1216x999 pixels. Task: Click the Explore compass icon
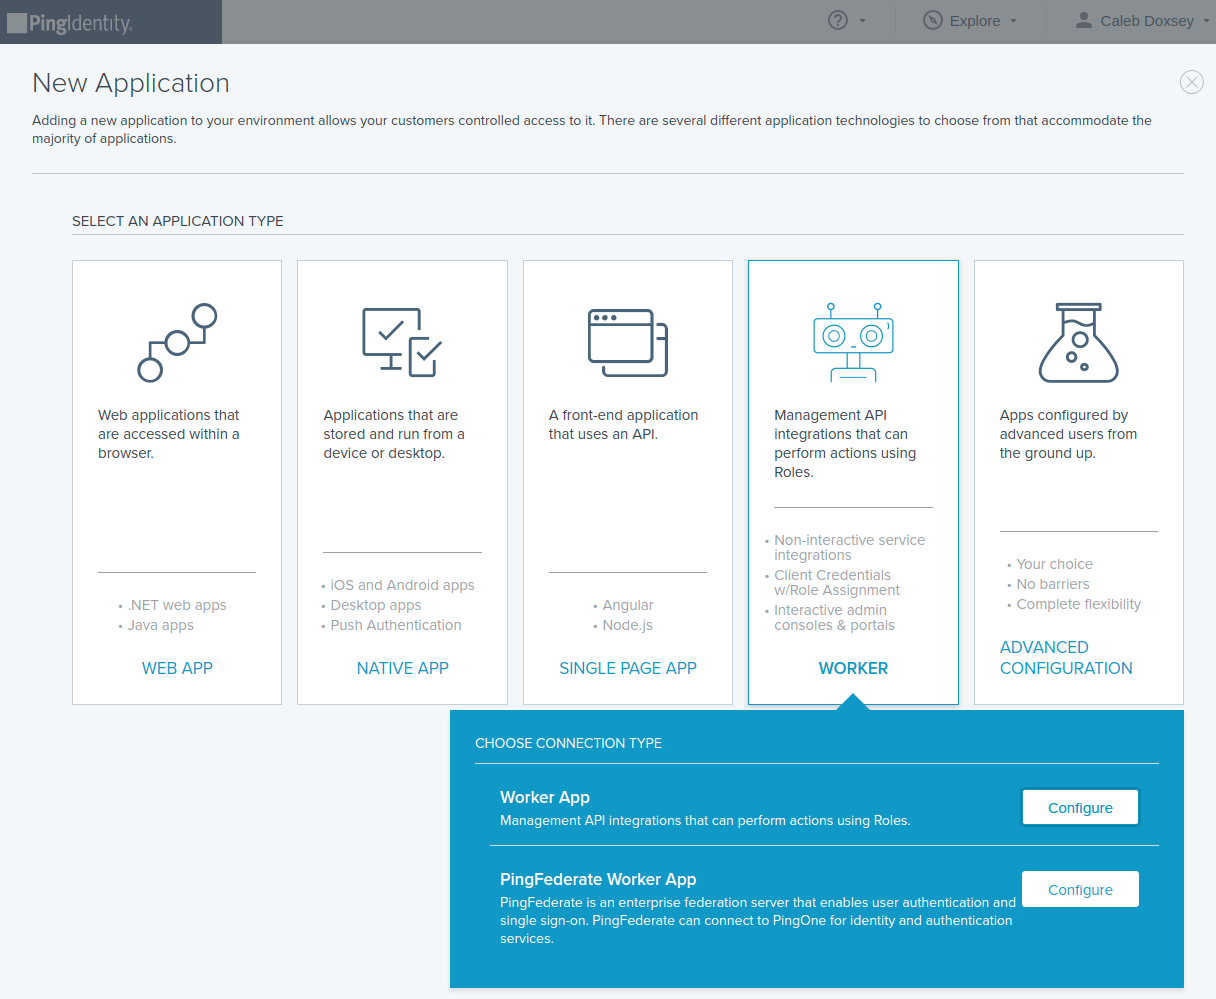coord(932,20)
